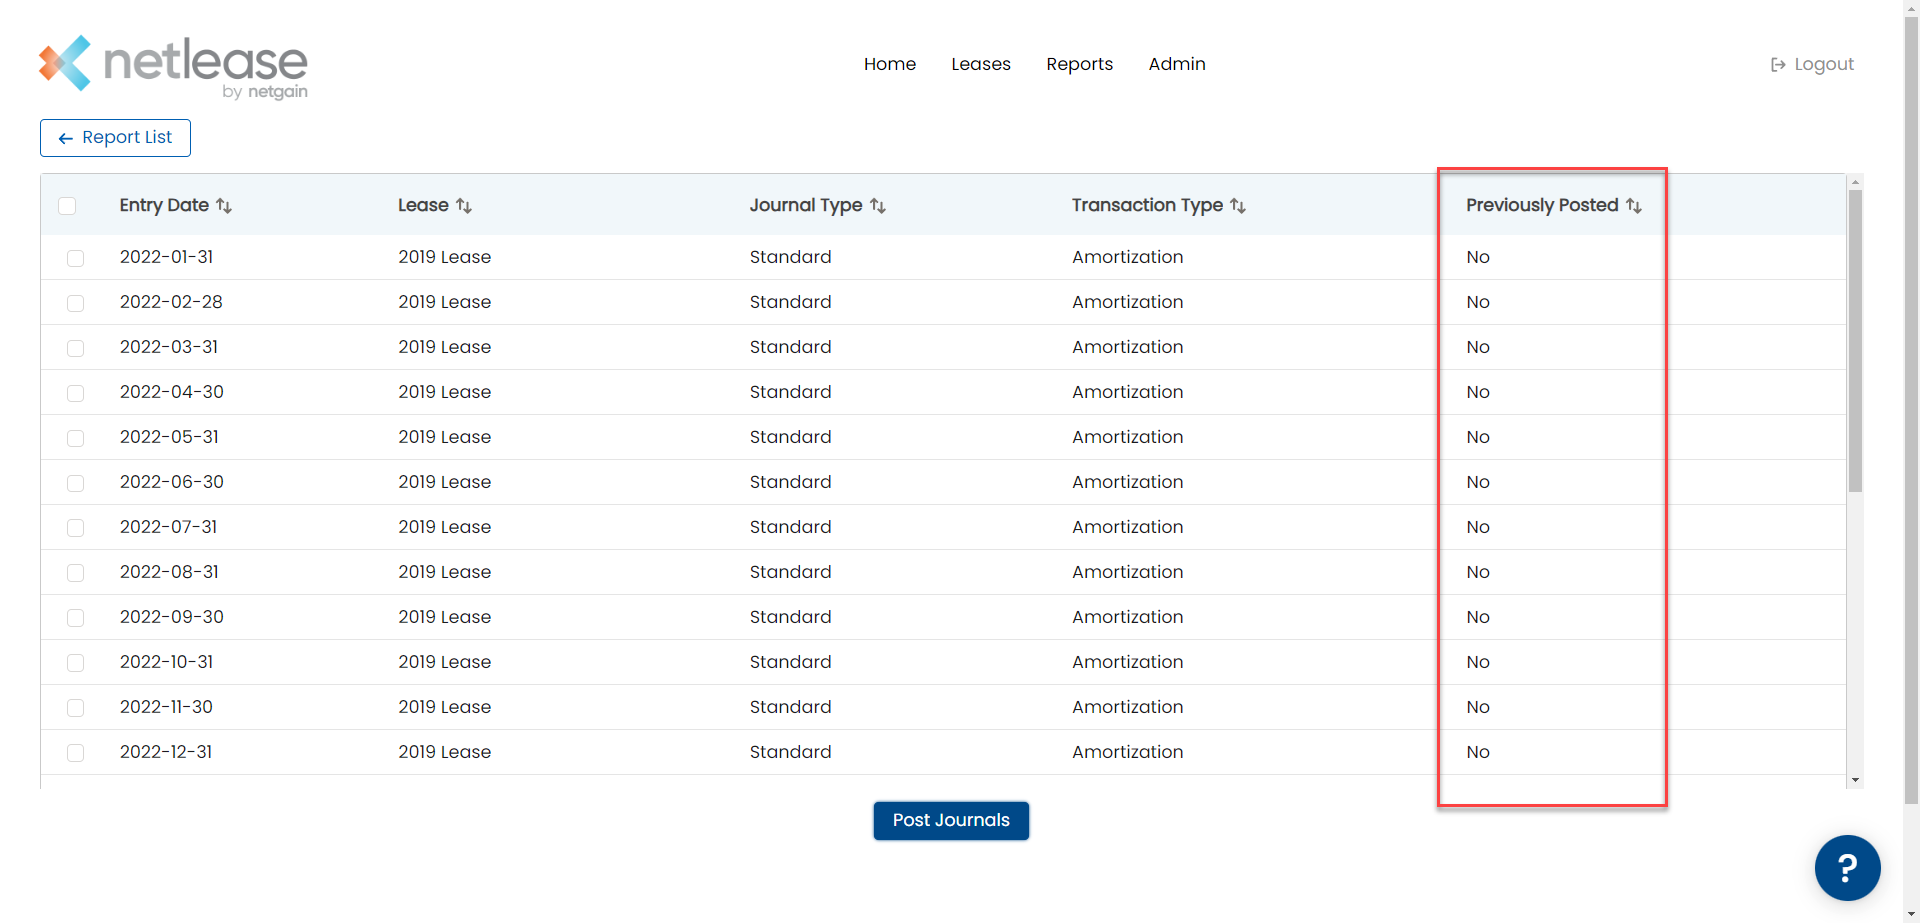Sort by Journal Type arrows icon

(x=878, y=206)
